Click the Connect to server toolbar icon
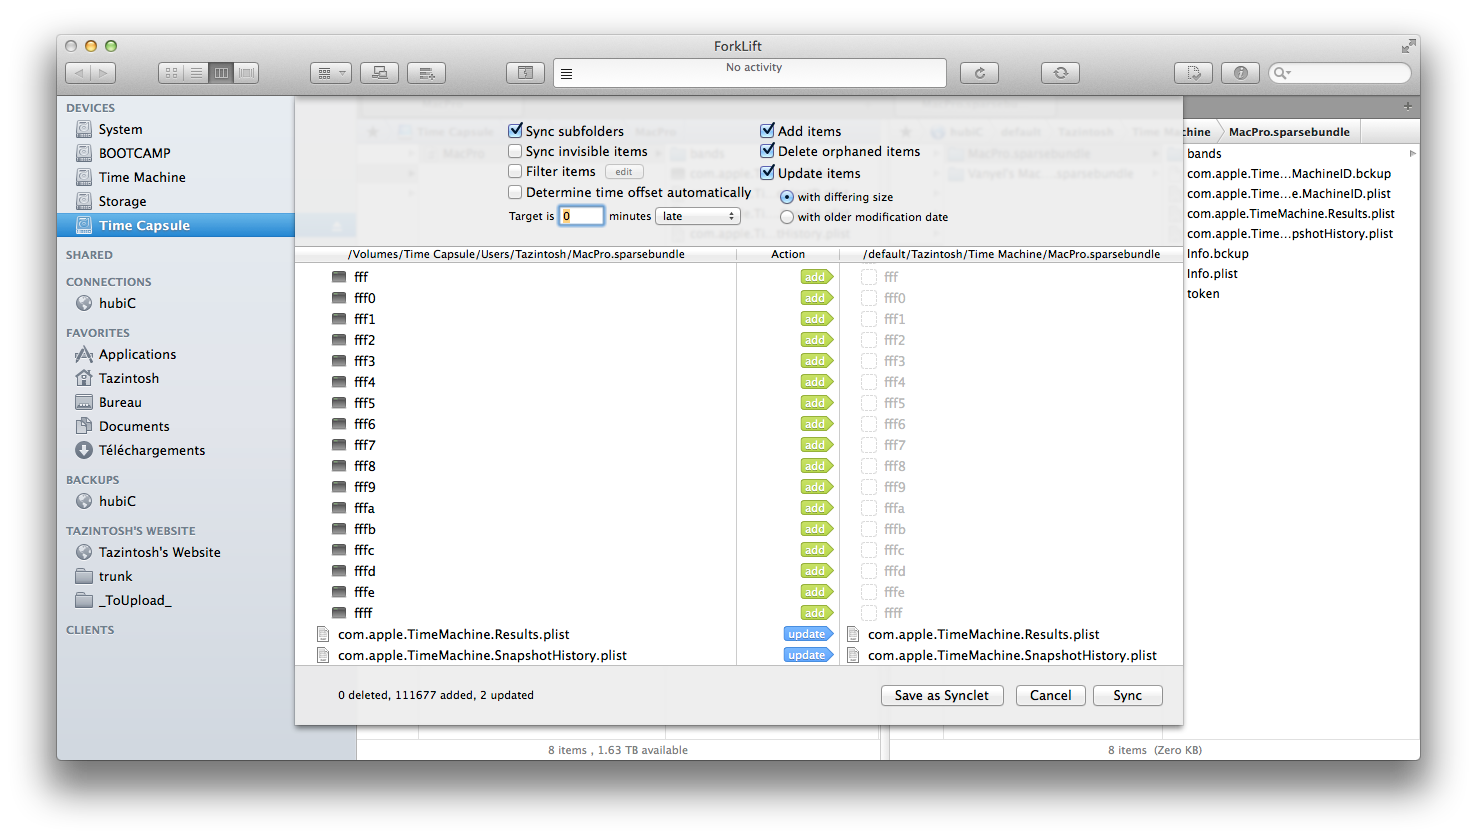 tap(379, 73)
